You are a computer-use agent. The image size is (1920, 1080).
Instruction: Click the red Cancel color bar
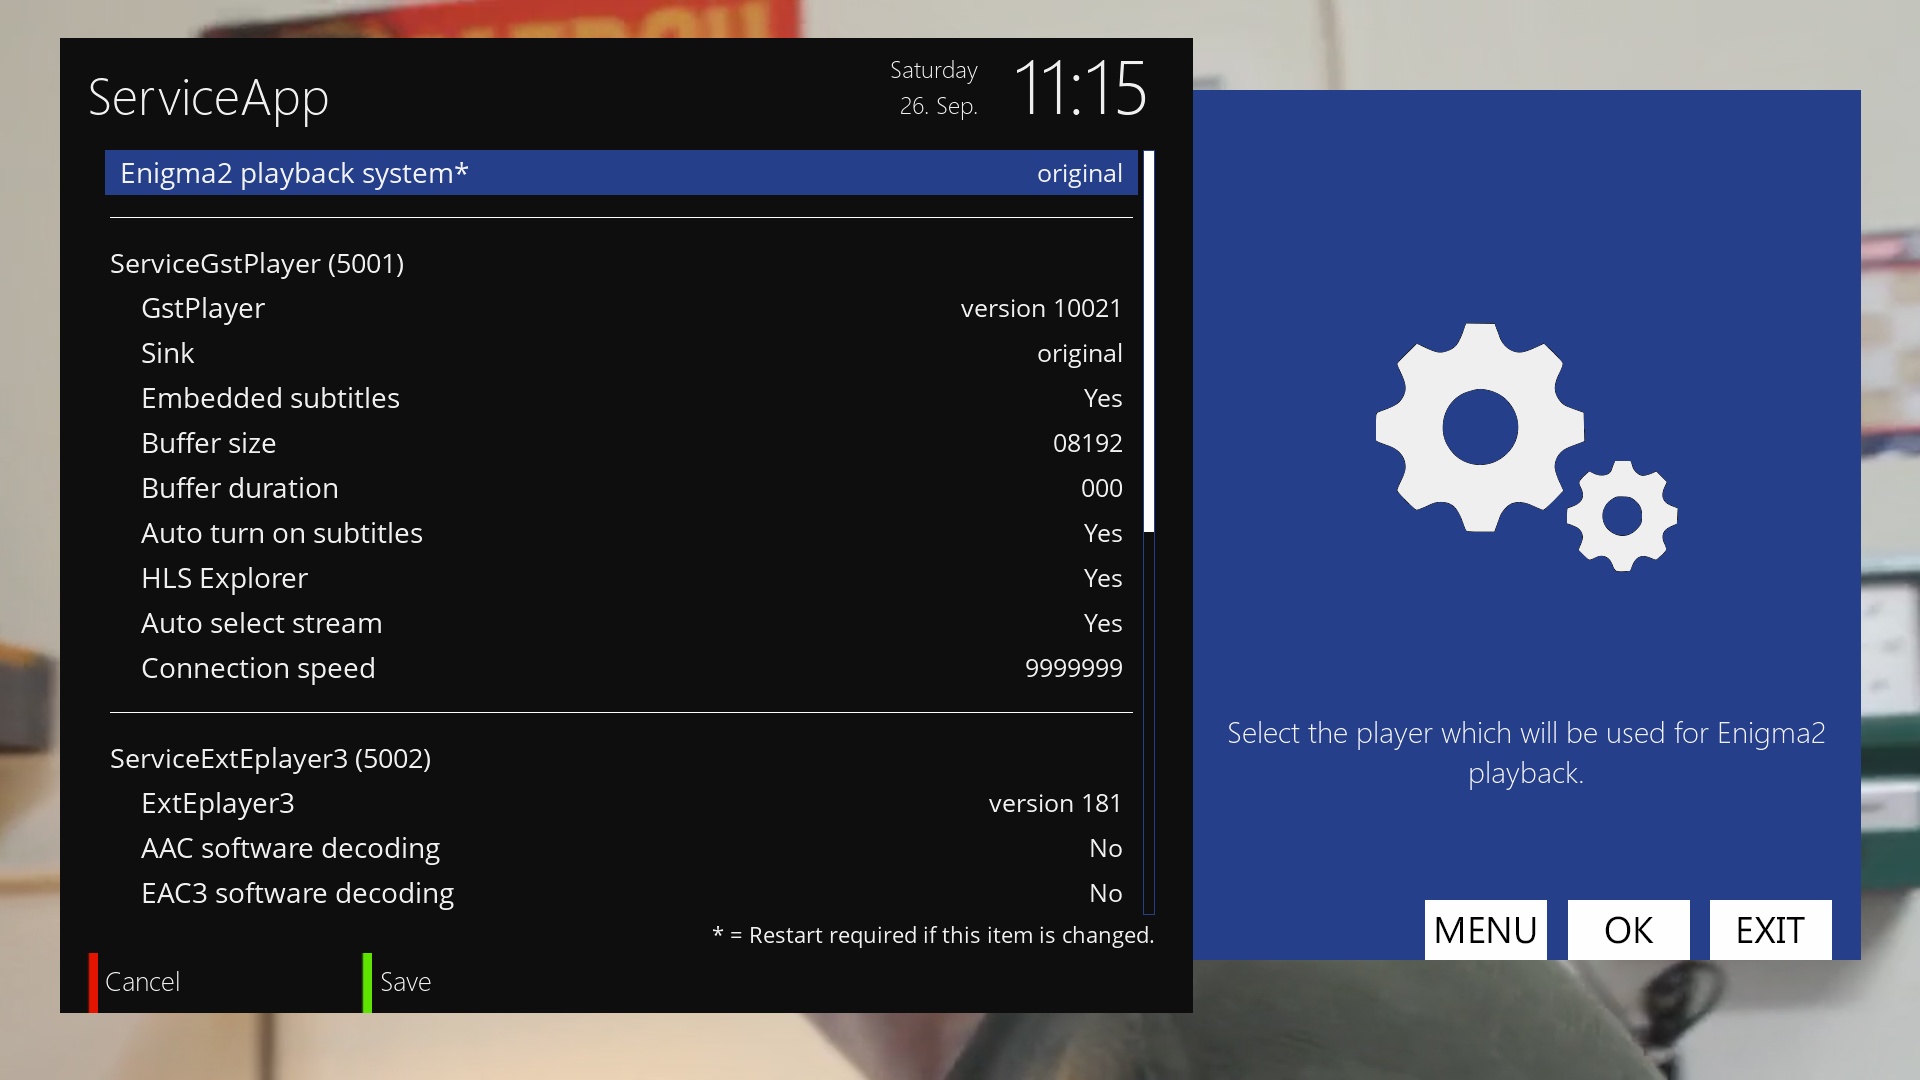point(93,982)
